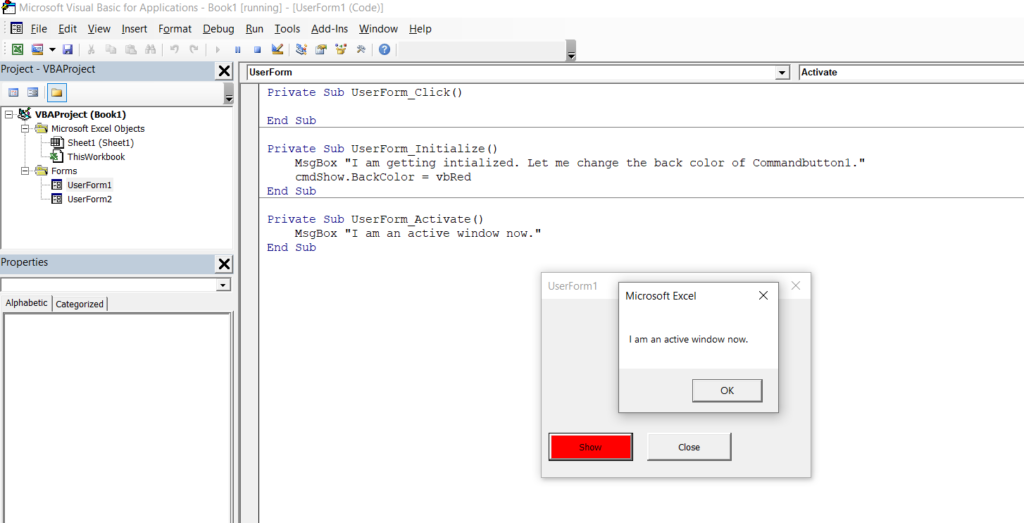This screenshot has width=1024, height=523.
Task: Open Project Explorer toolbar icon
Action: coord(301,50)
